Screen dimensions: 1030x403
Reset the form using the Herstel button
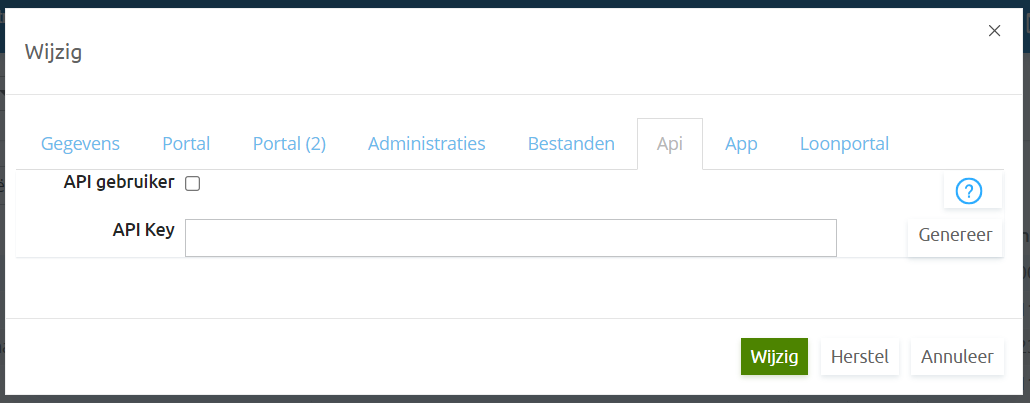(860, 357)
